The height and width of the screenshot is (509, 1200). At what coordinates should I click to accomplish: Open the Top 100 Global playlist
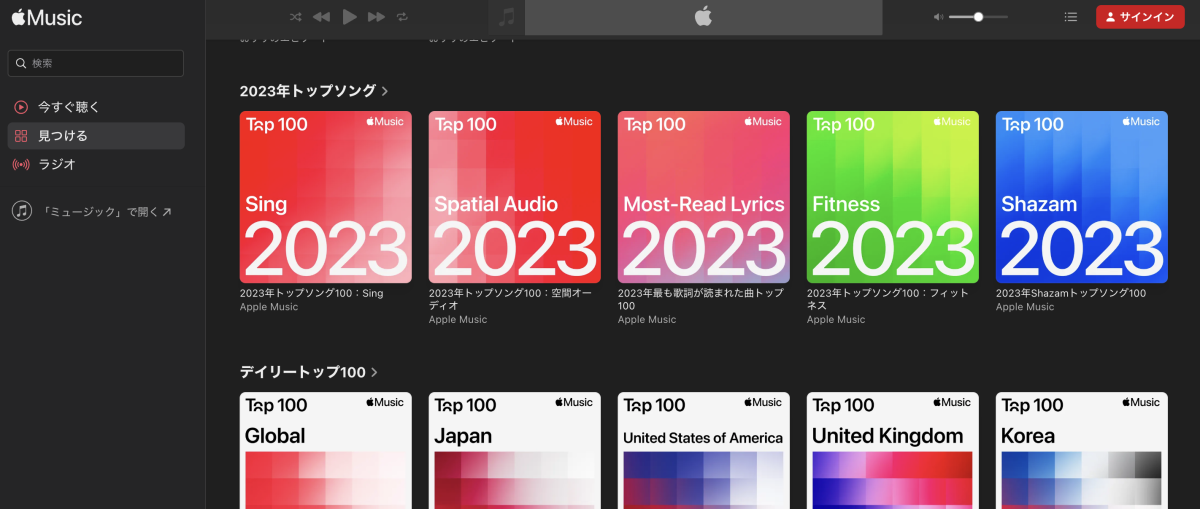pos(325,450)
